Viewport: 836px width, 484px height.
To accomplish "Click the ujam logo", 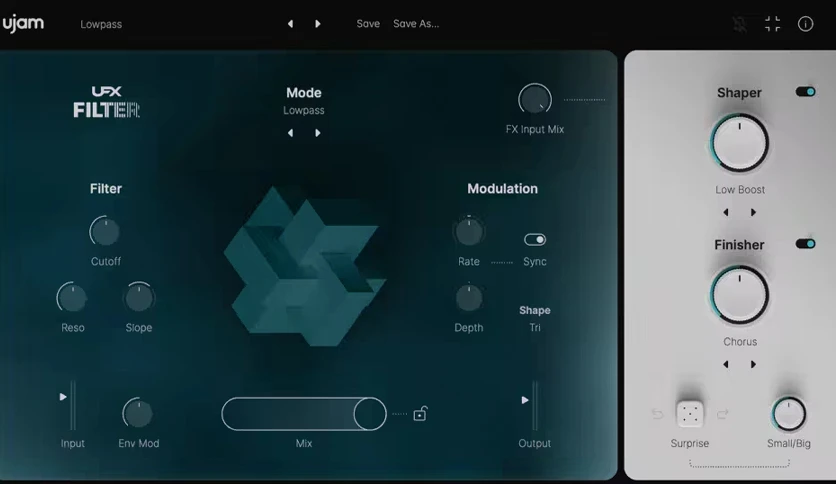I will [x=23, y=24].
